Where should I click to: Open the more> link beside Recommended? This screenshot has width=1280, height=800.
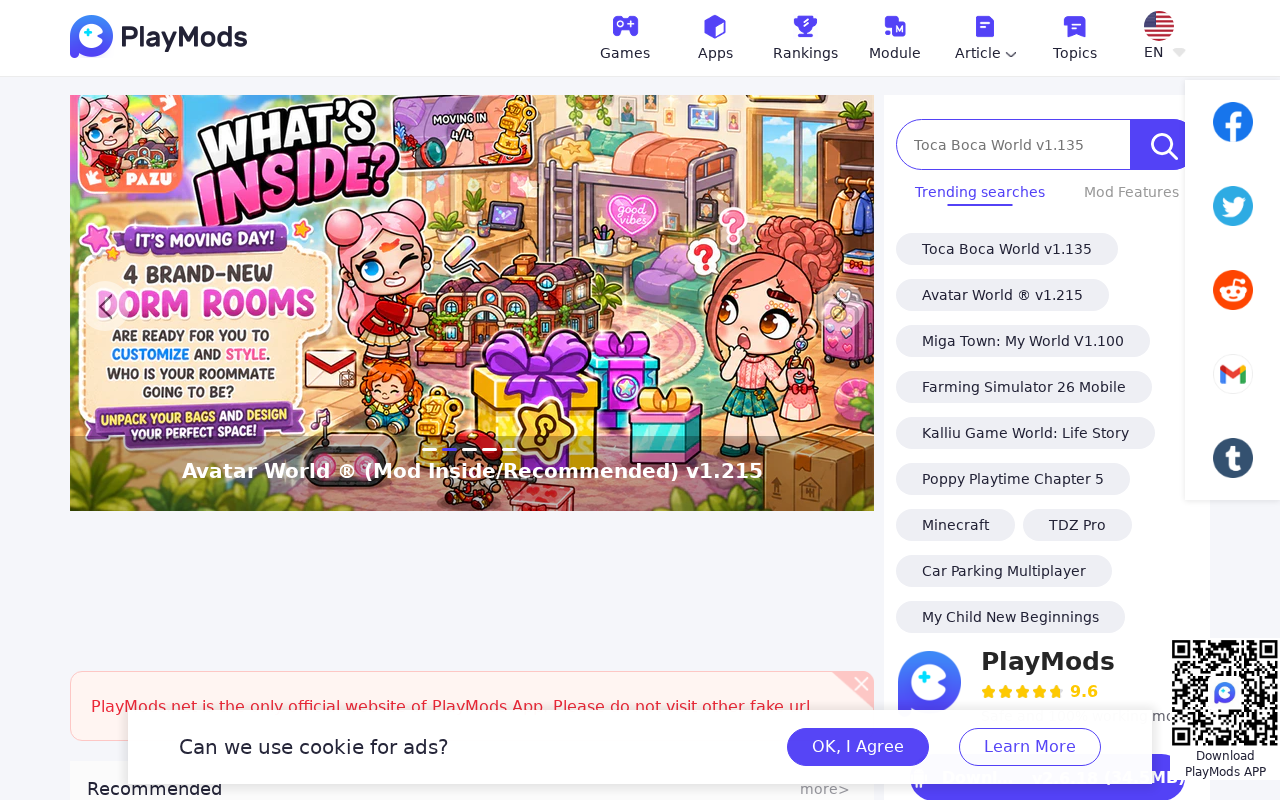pyautogui.click(x=824, y=789)
